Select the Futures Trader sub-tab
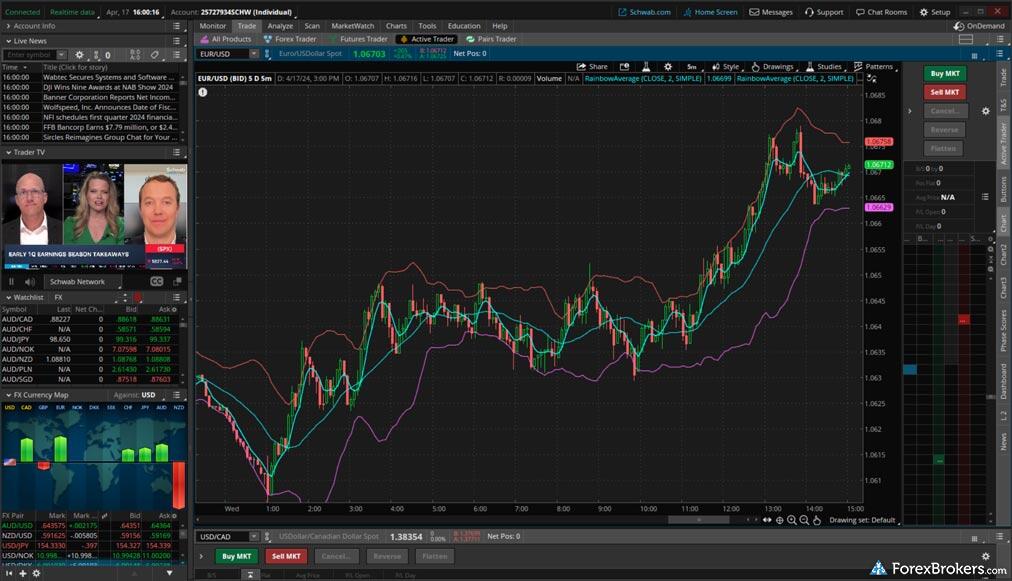Viewport: 1012px width, 581px height. [x=358, y=39]
